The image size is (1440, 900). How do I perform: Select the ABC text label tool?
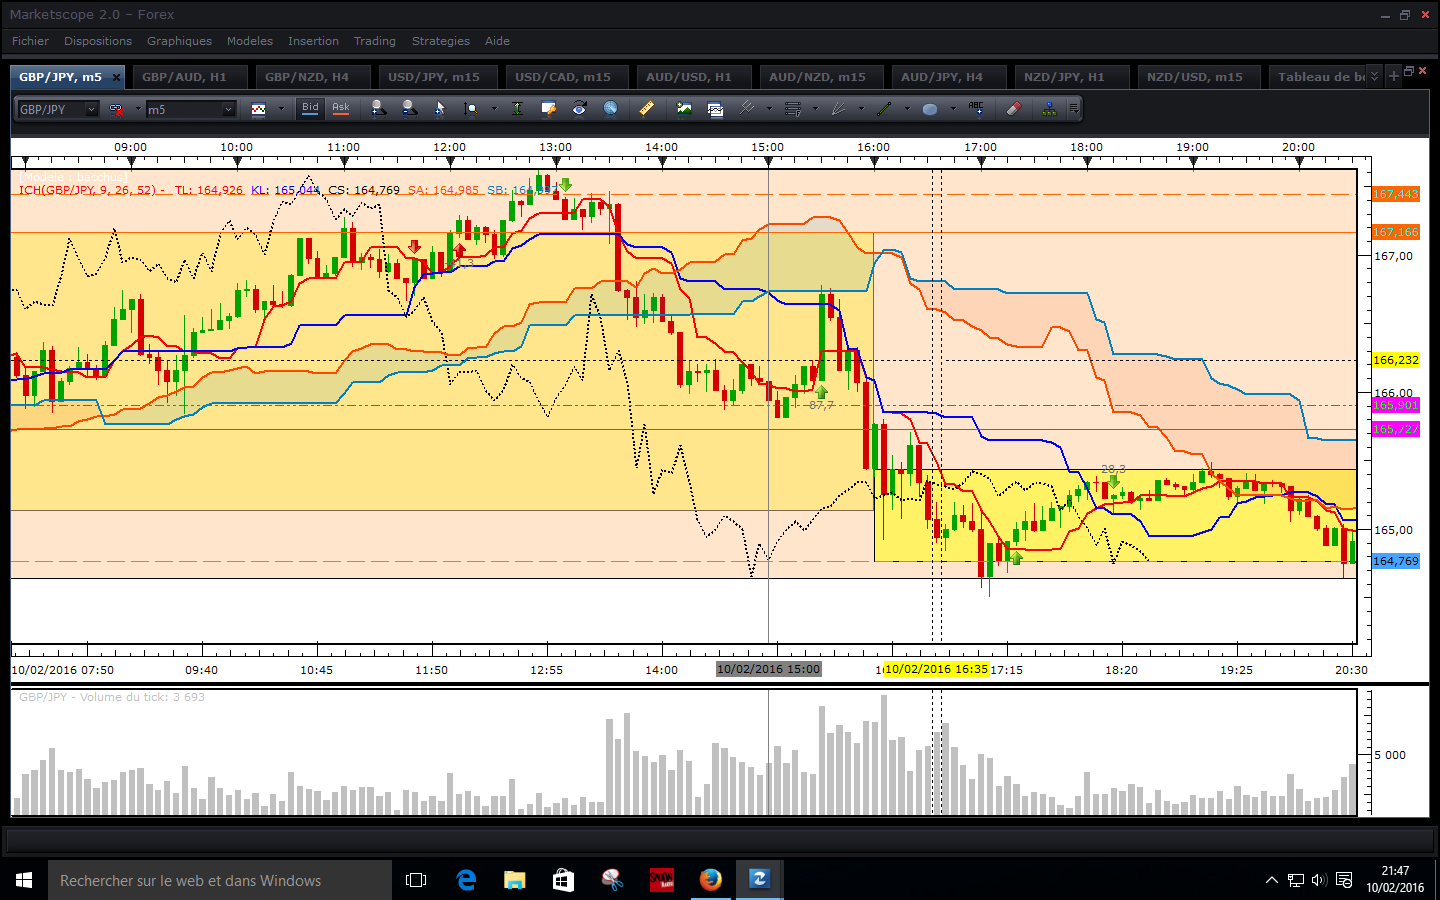tap(975, 108)
